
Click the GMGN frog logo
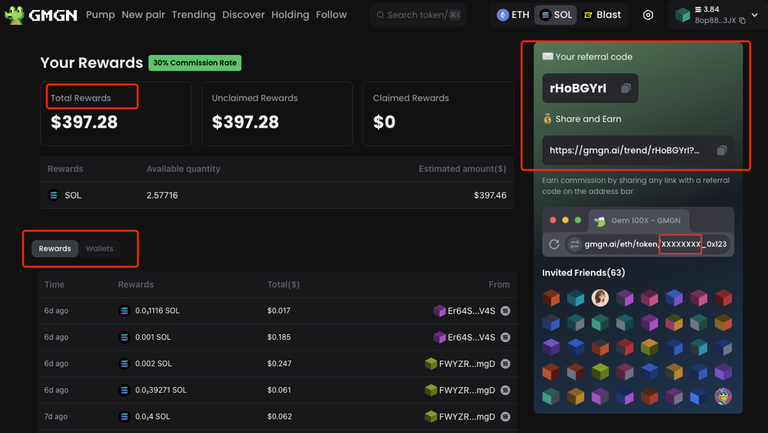point(14,15)
